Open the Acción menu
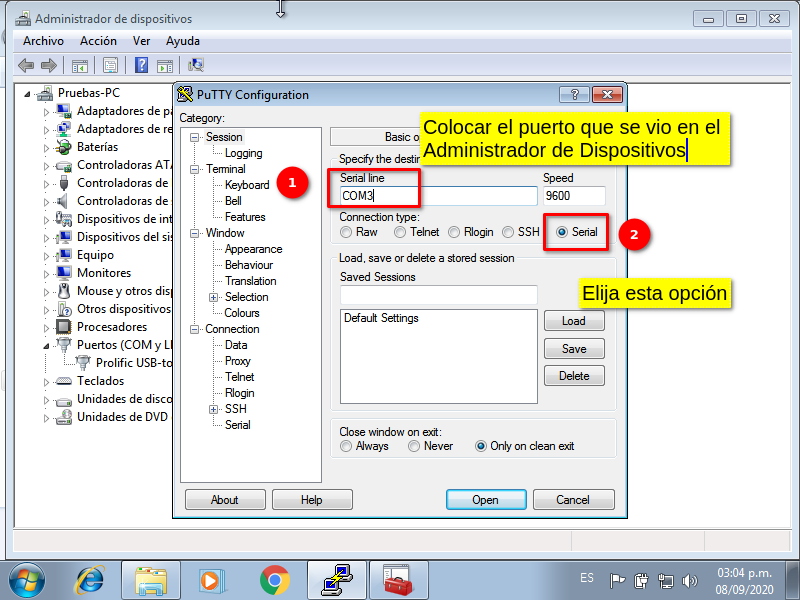Screen dimensions: 800x600 point(98,41)
